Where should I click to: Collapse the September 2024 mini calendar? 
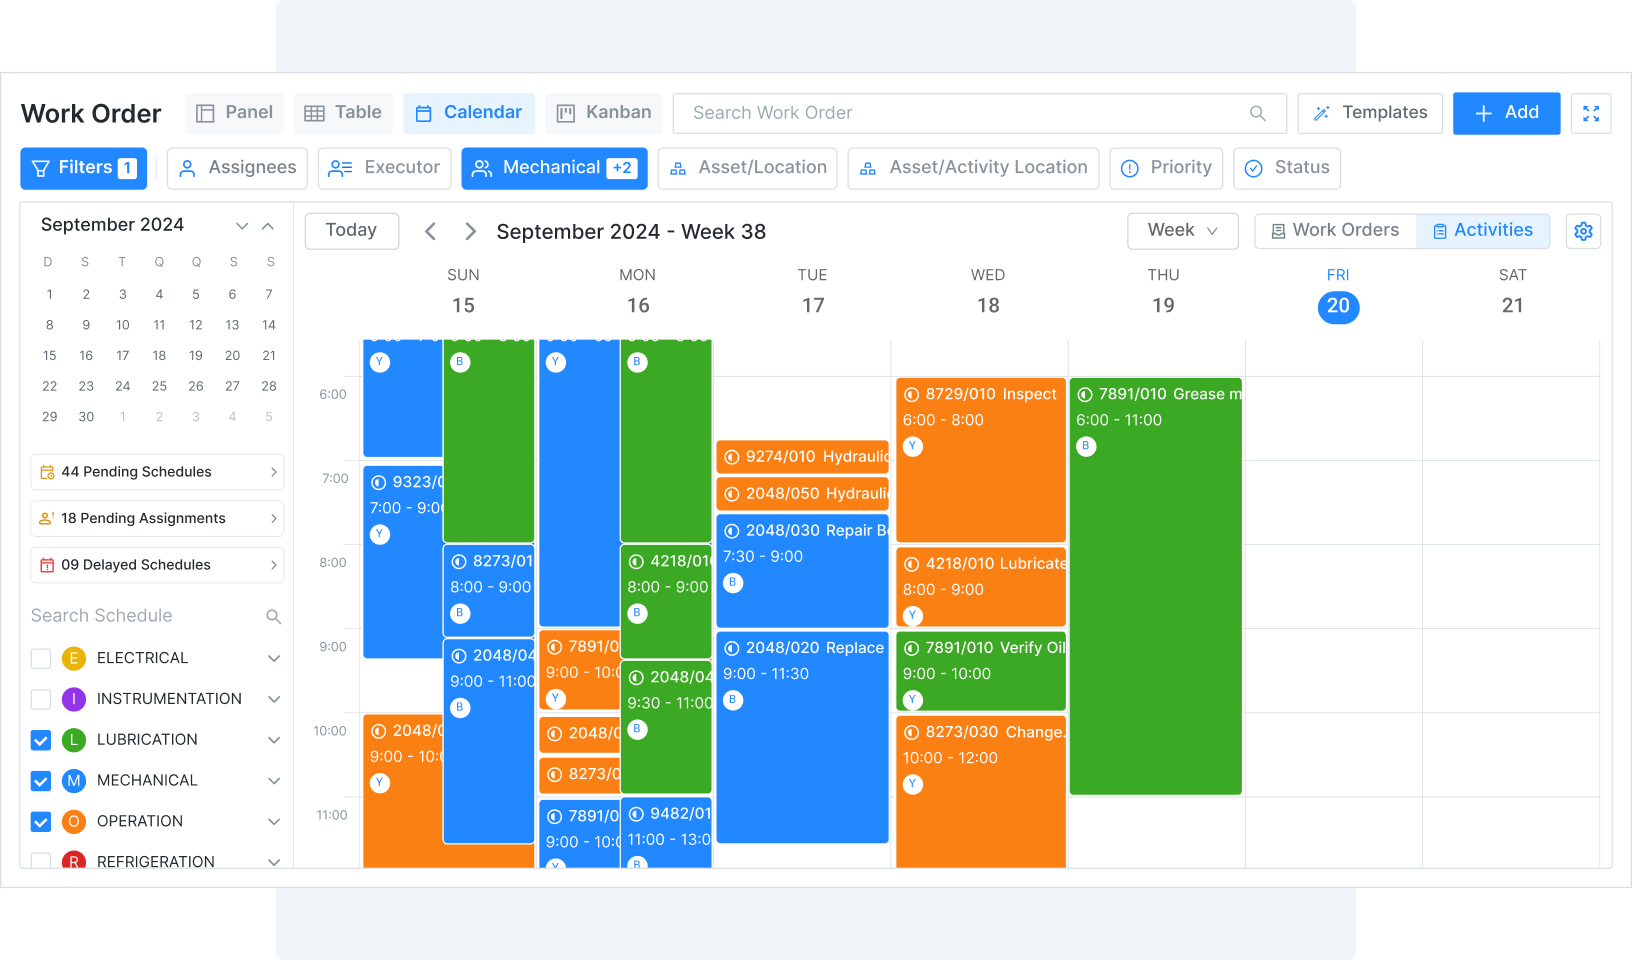tap(268, 226)
